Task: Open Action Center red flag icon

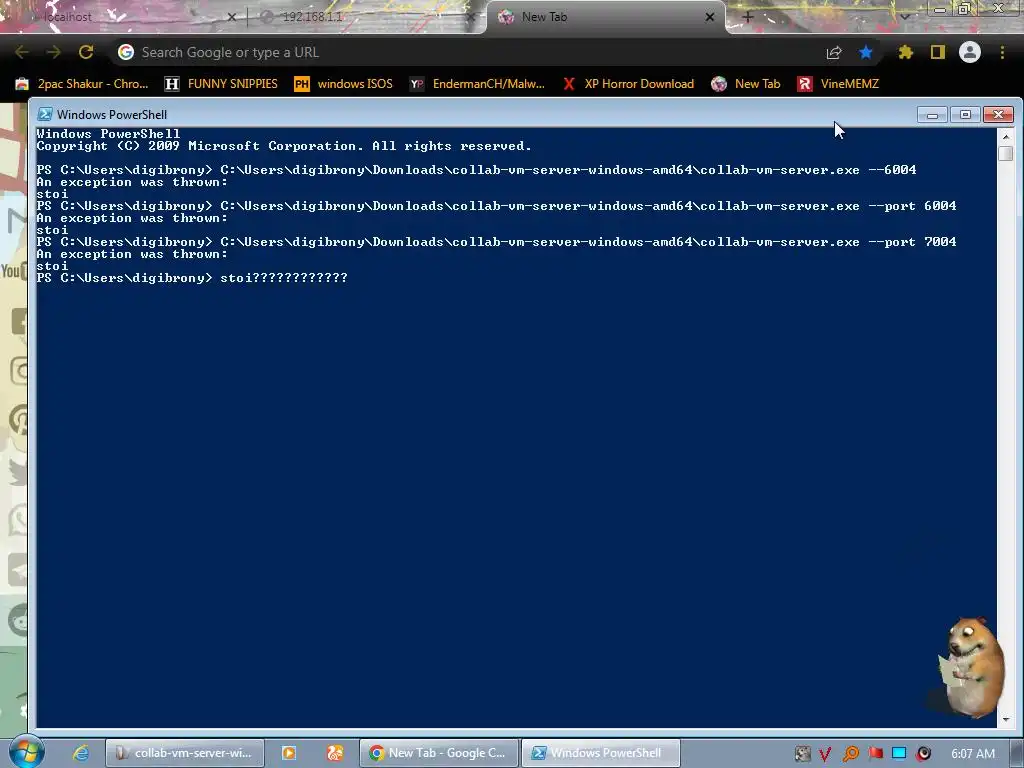Action: [875, 754]
